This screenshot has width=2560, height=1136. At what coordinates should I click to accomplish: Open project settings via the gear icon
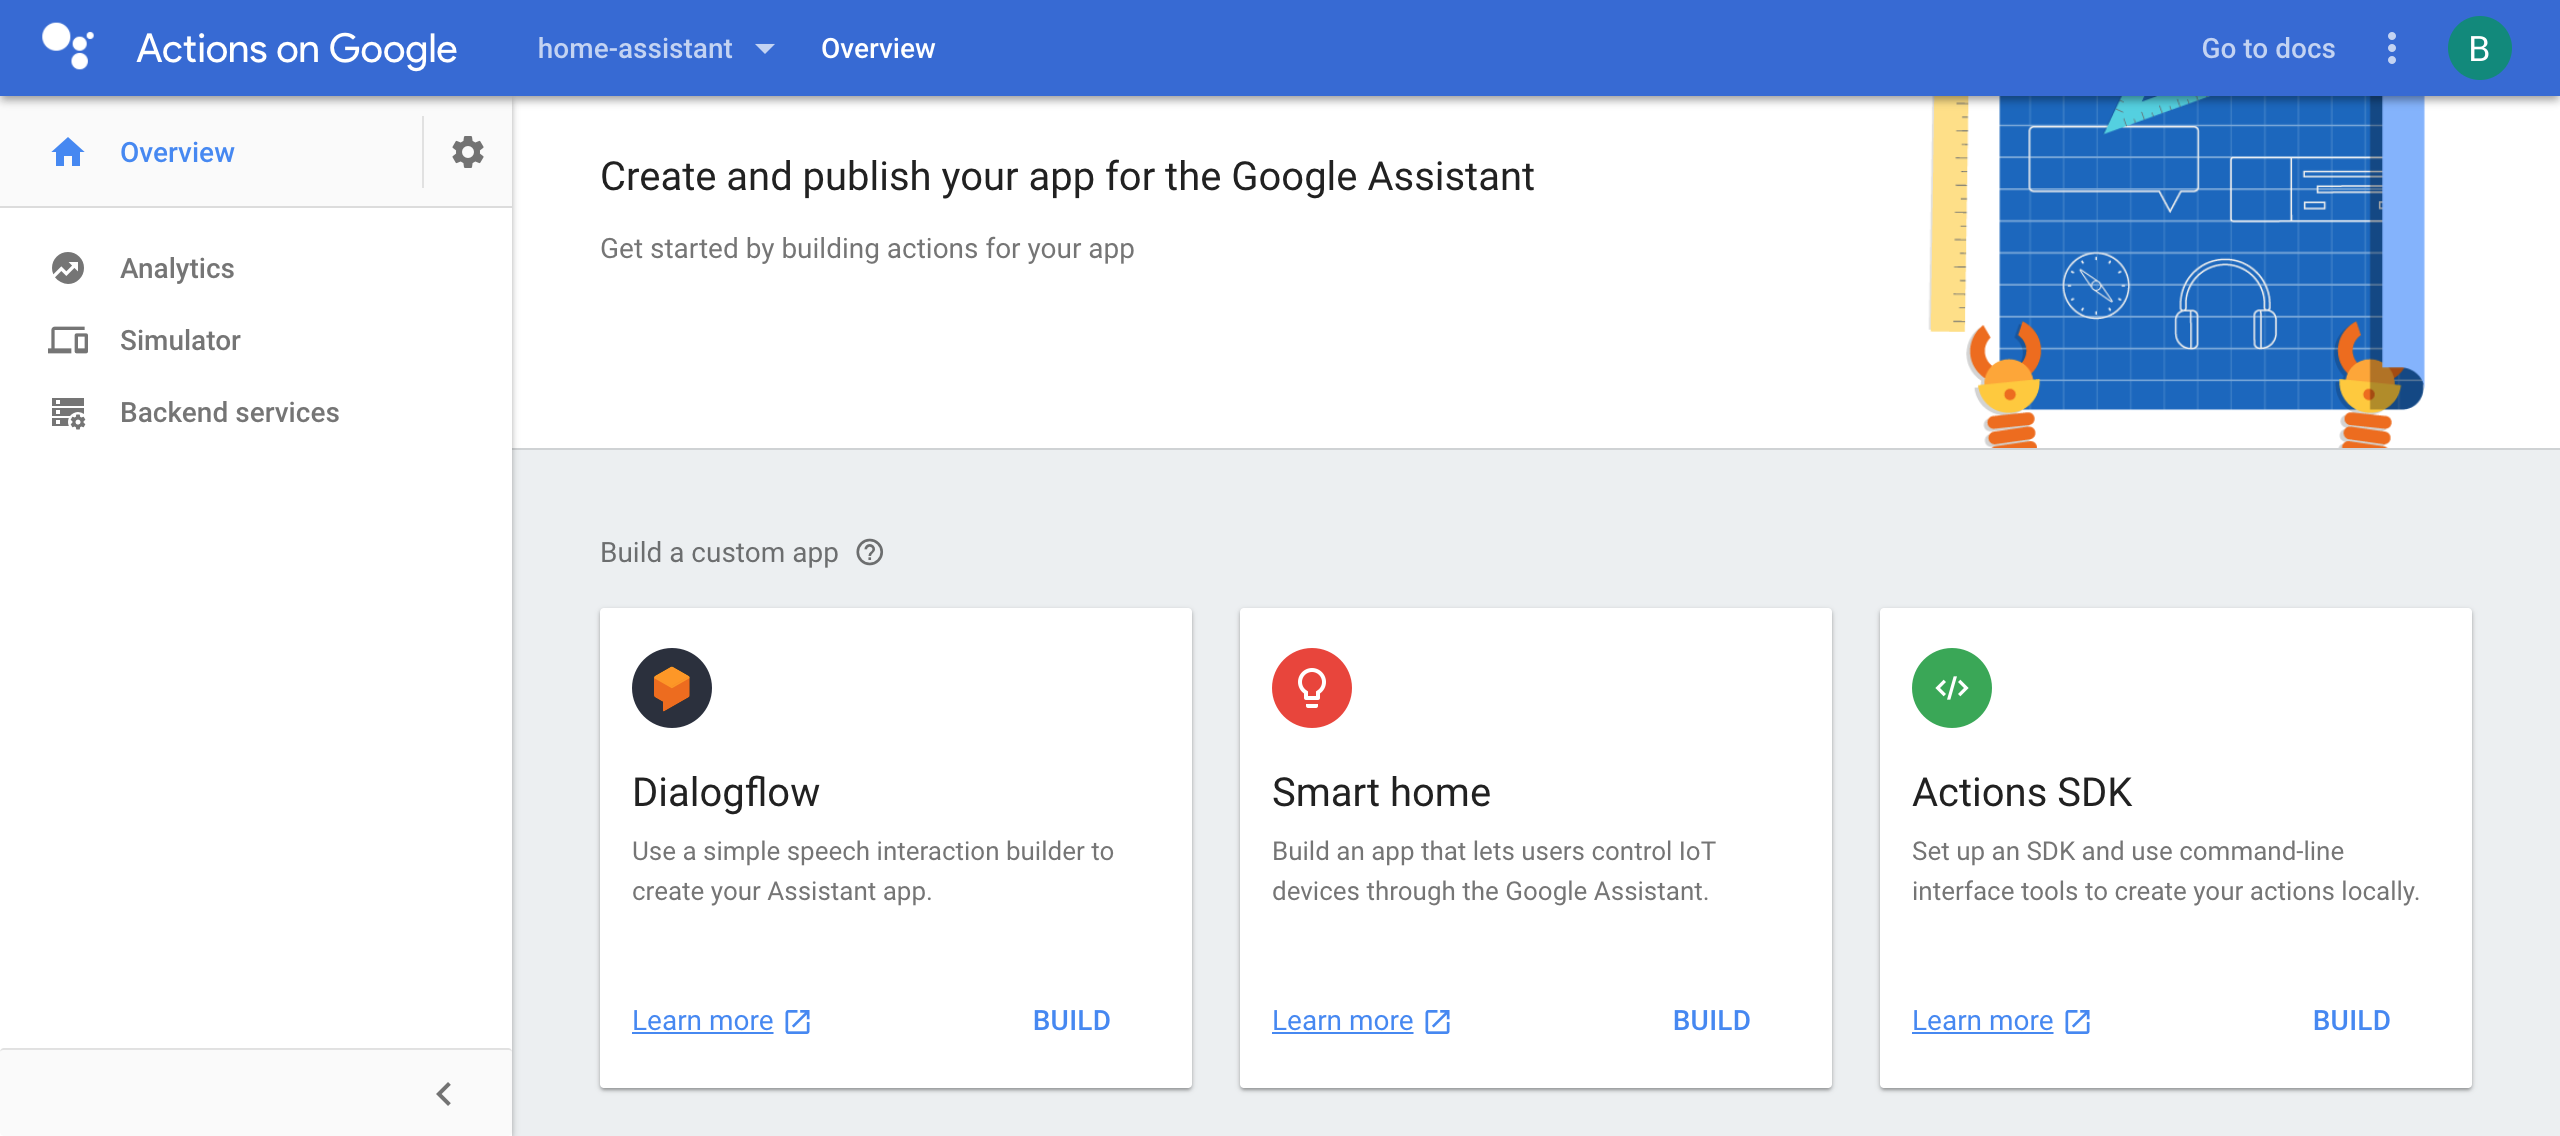pyautogui.click(x=466, y=151)
